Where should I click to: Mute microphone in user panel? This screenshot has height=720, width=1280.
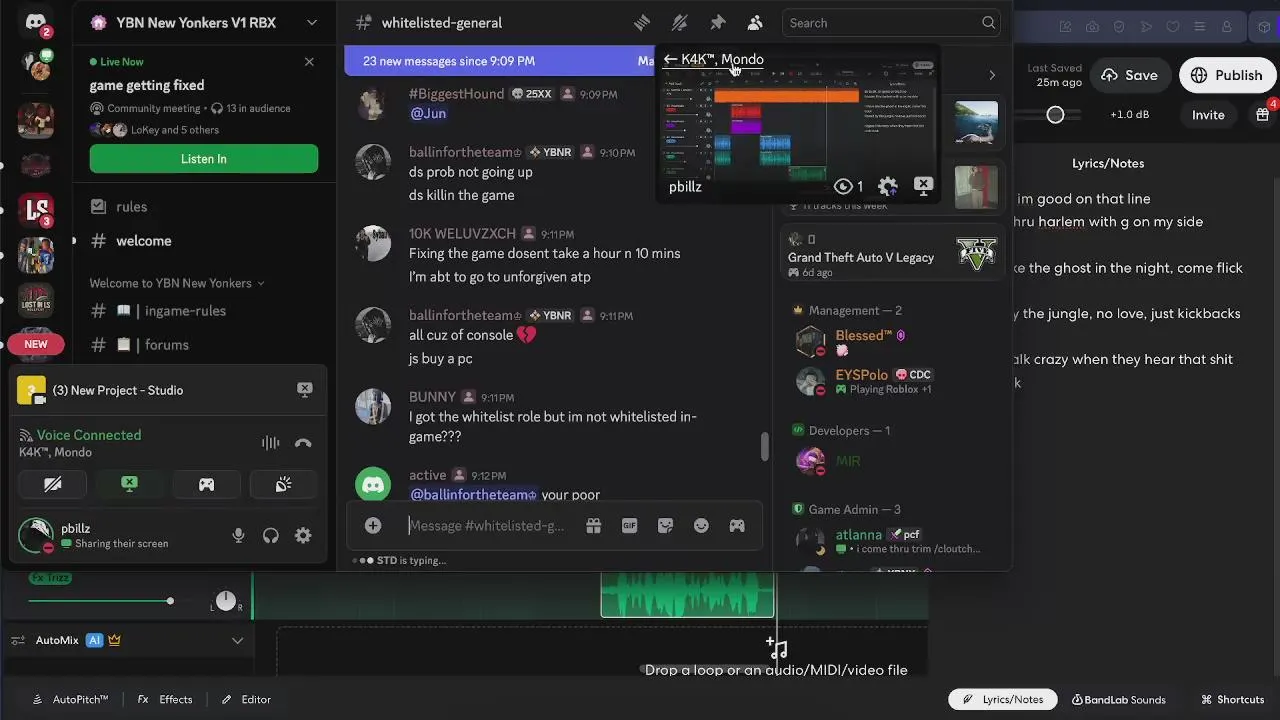238,535
